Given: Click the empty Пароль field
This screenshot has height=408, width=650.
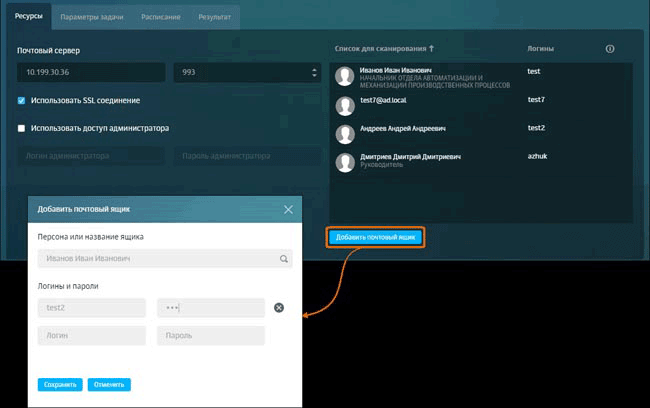Looking at the screenshot, I should coord(211,335).
